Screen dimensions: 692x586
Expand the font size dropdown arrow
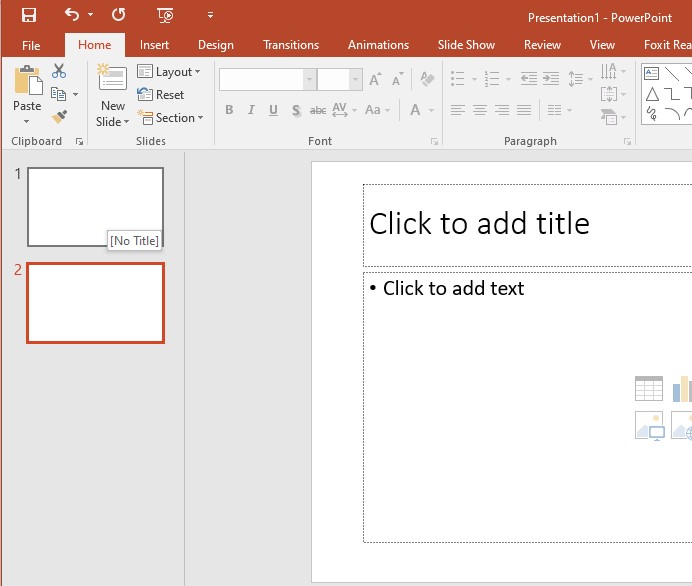click(356, 79)
